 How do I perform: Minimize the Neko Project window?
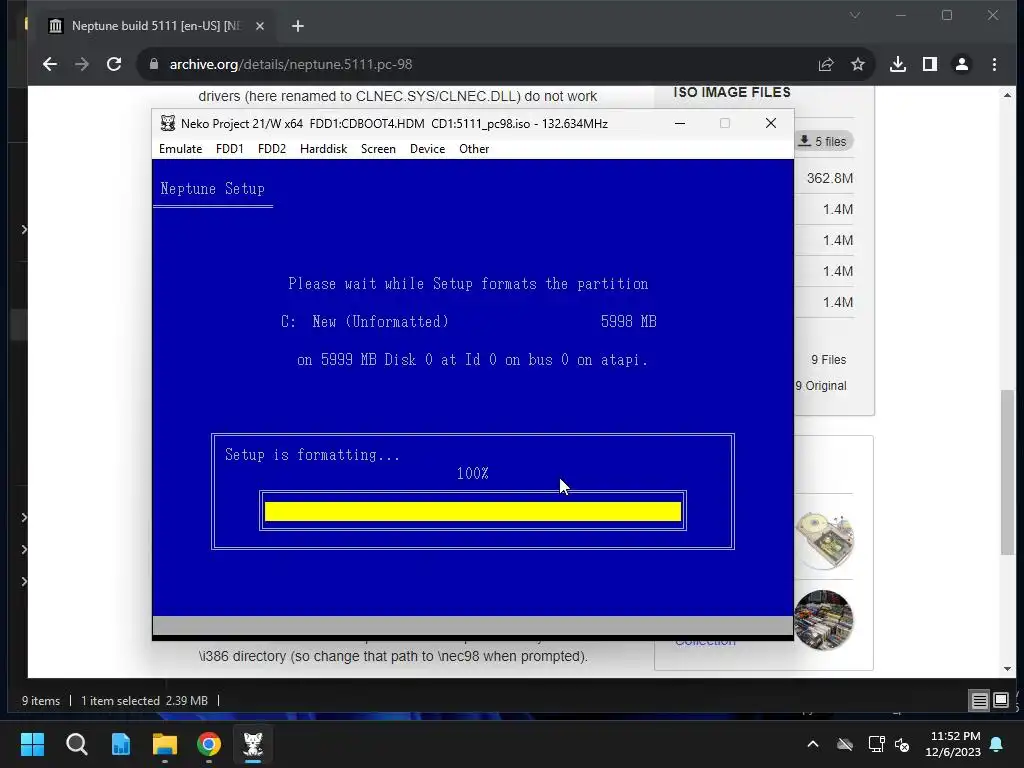tap(680, 123)
